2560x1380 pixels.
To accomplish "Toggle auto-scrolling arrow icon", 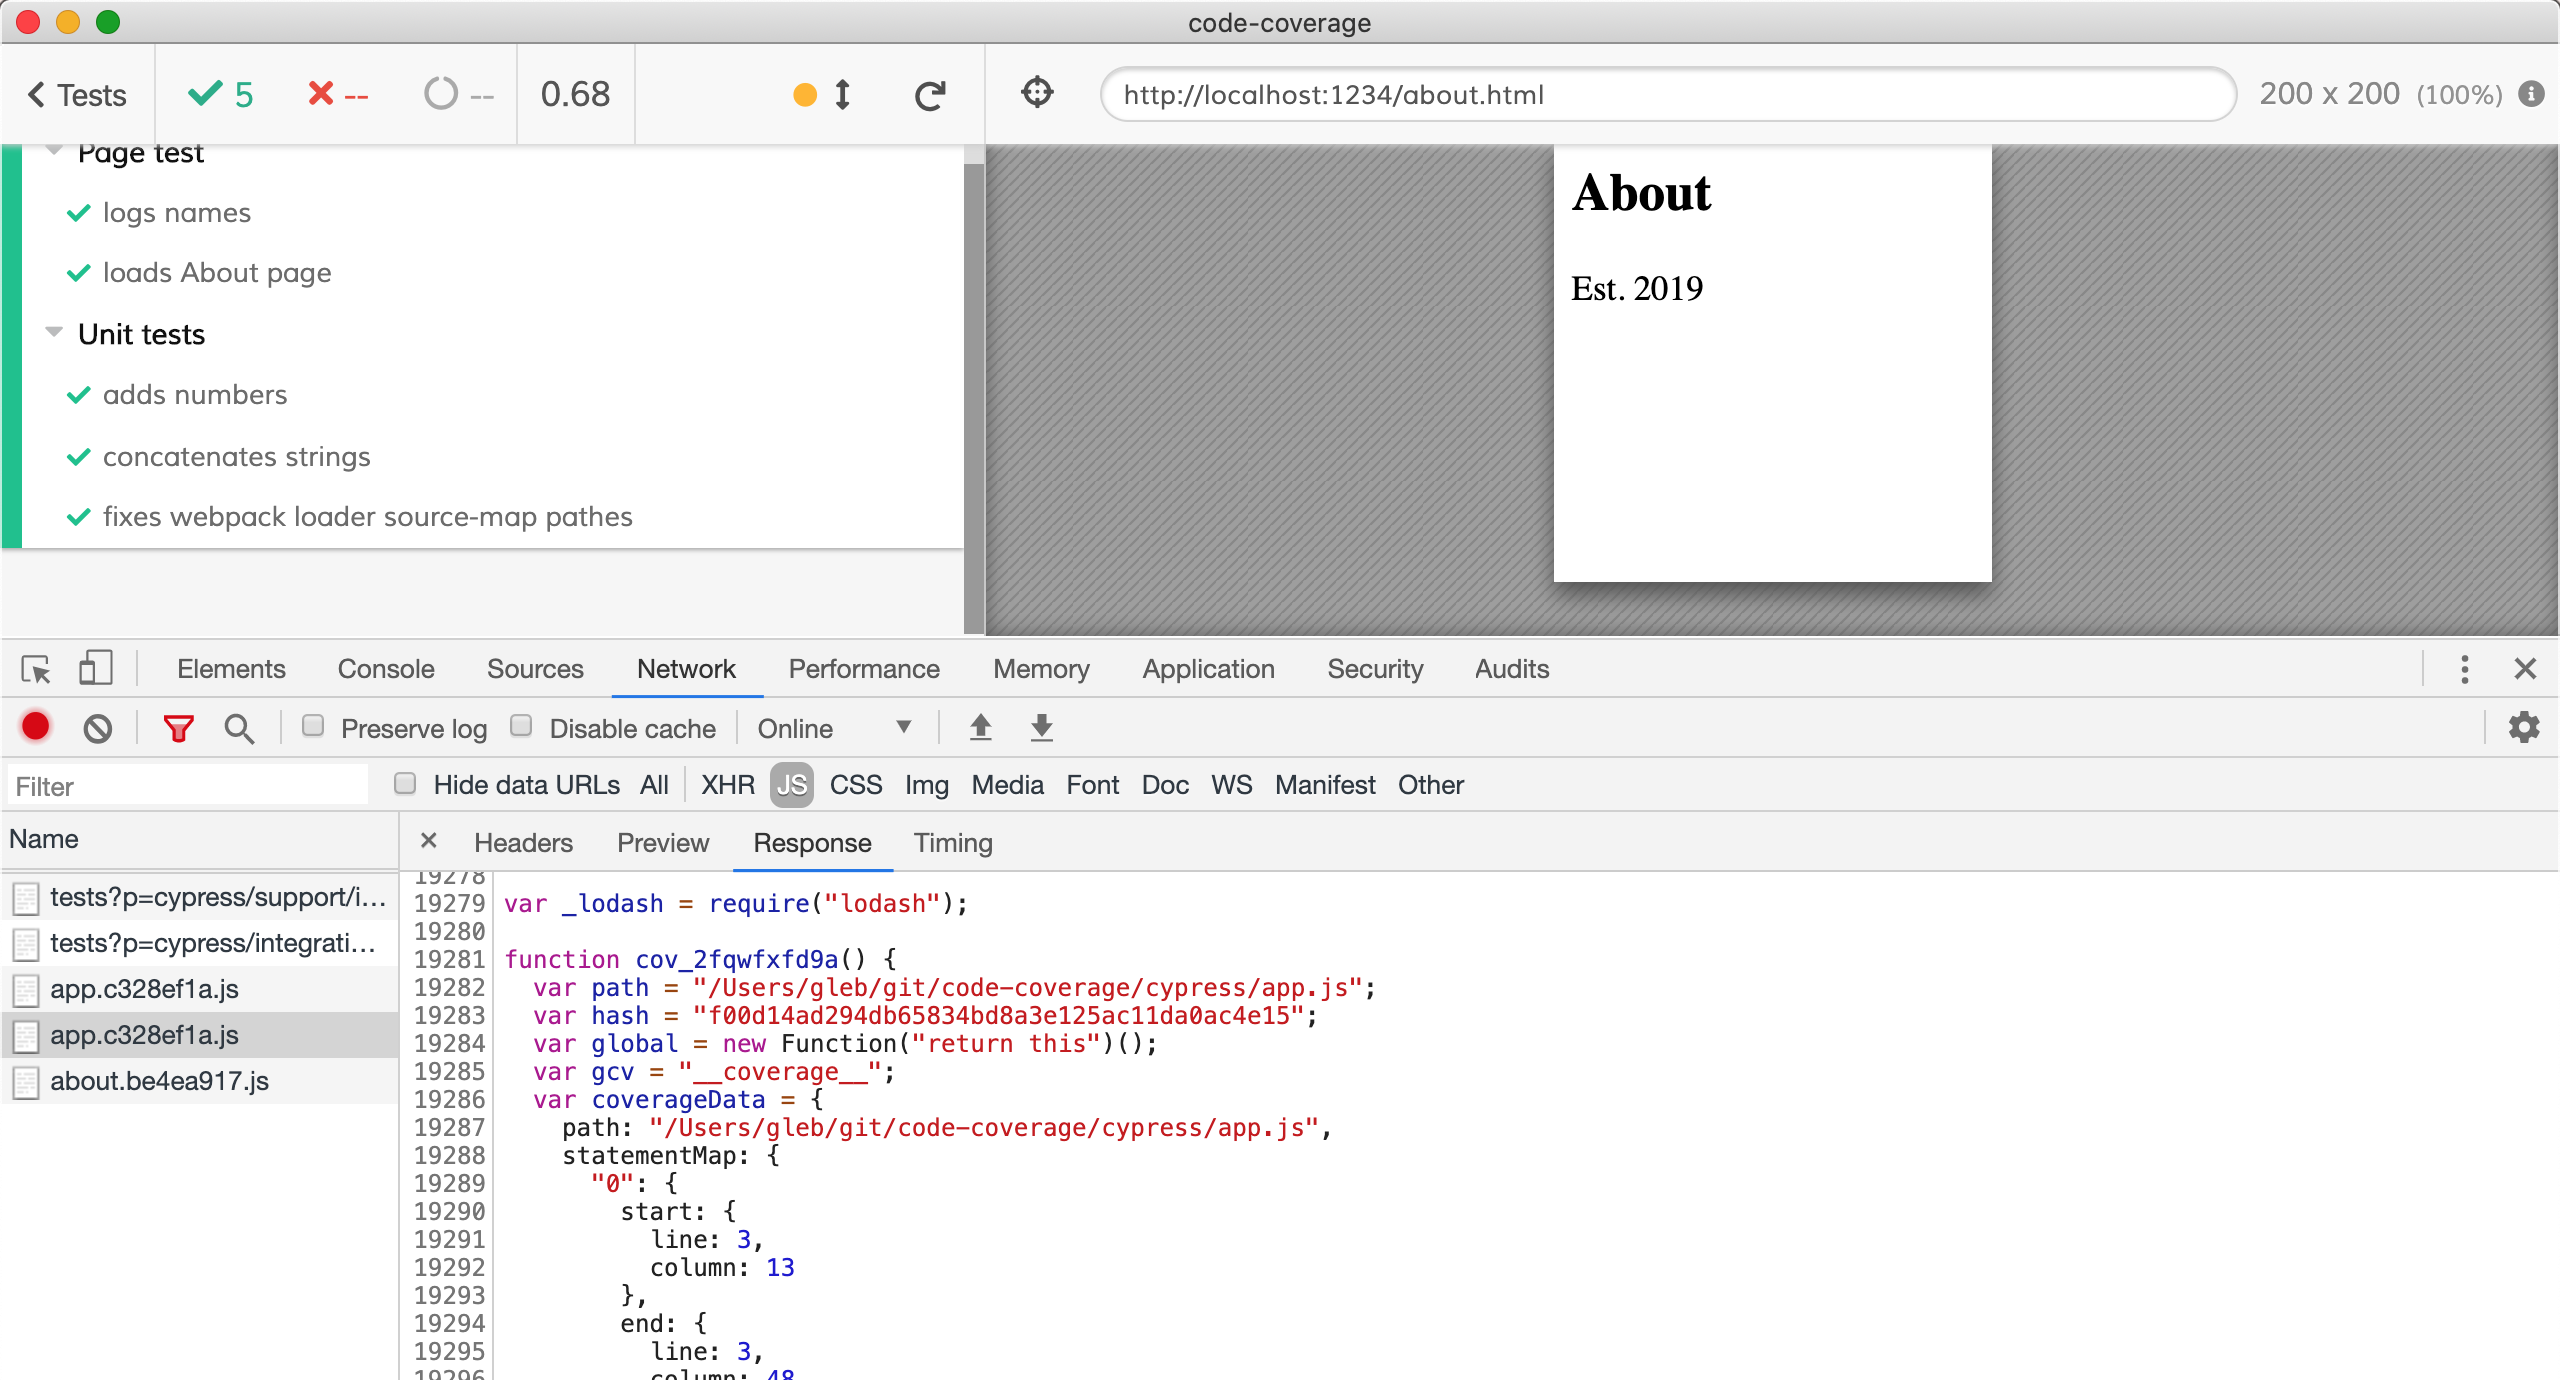I will point(842,95).
